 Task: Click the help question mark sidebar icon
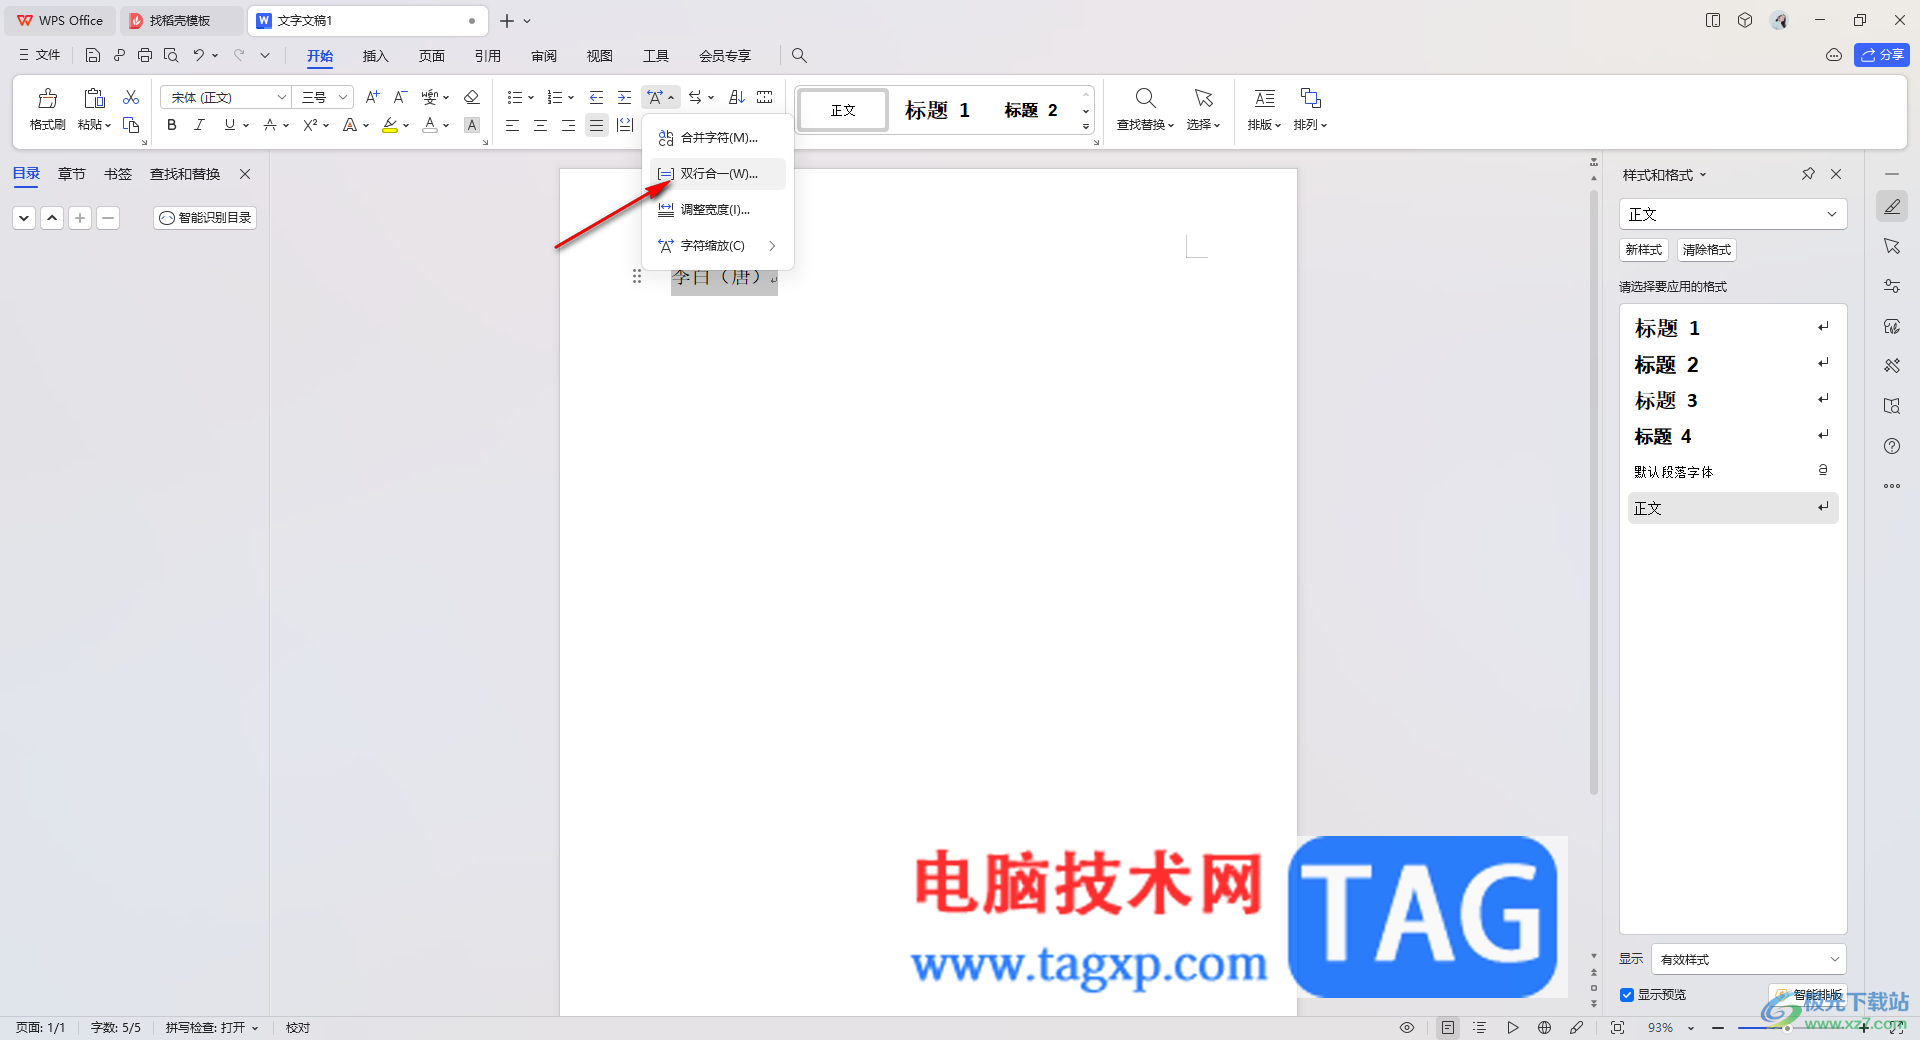(1892, 446)
